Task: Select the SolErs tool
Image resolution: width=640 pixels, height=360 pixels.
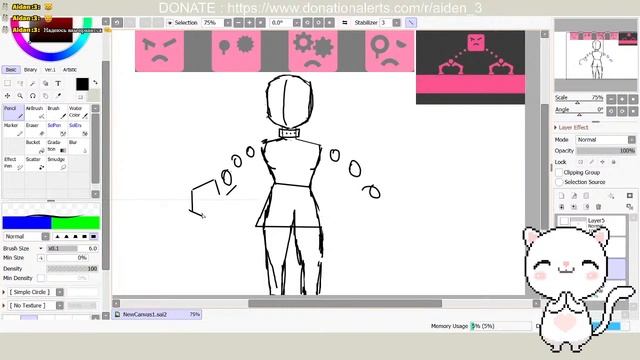Action: tap(78, 129)
